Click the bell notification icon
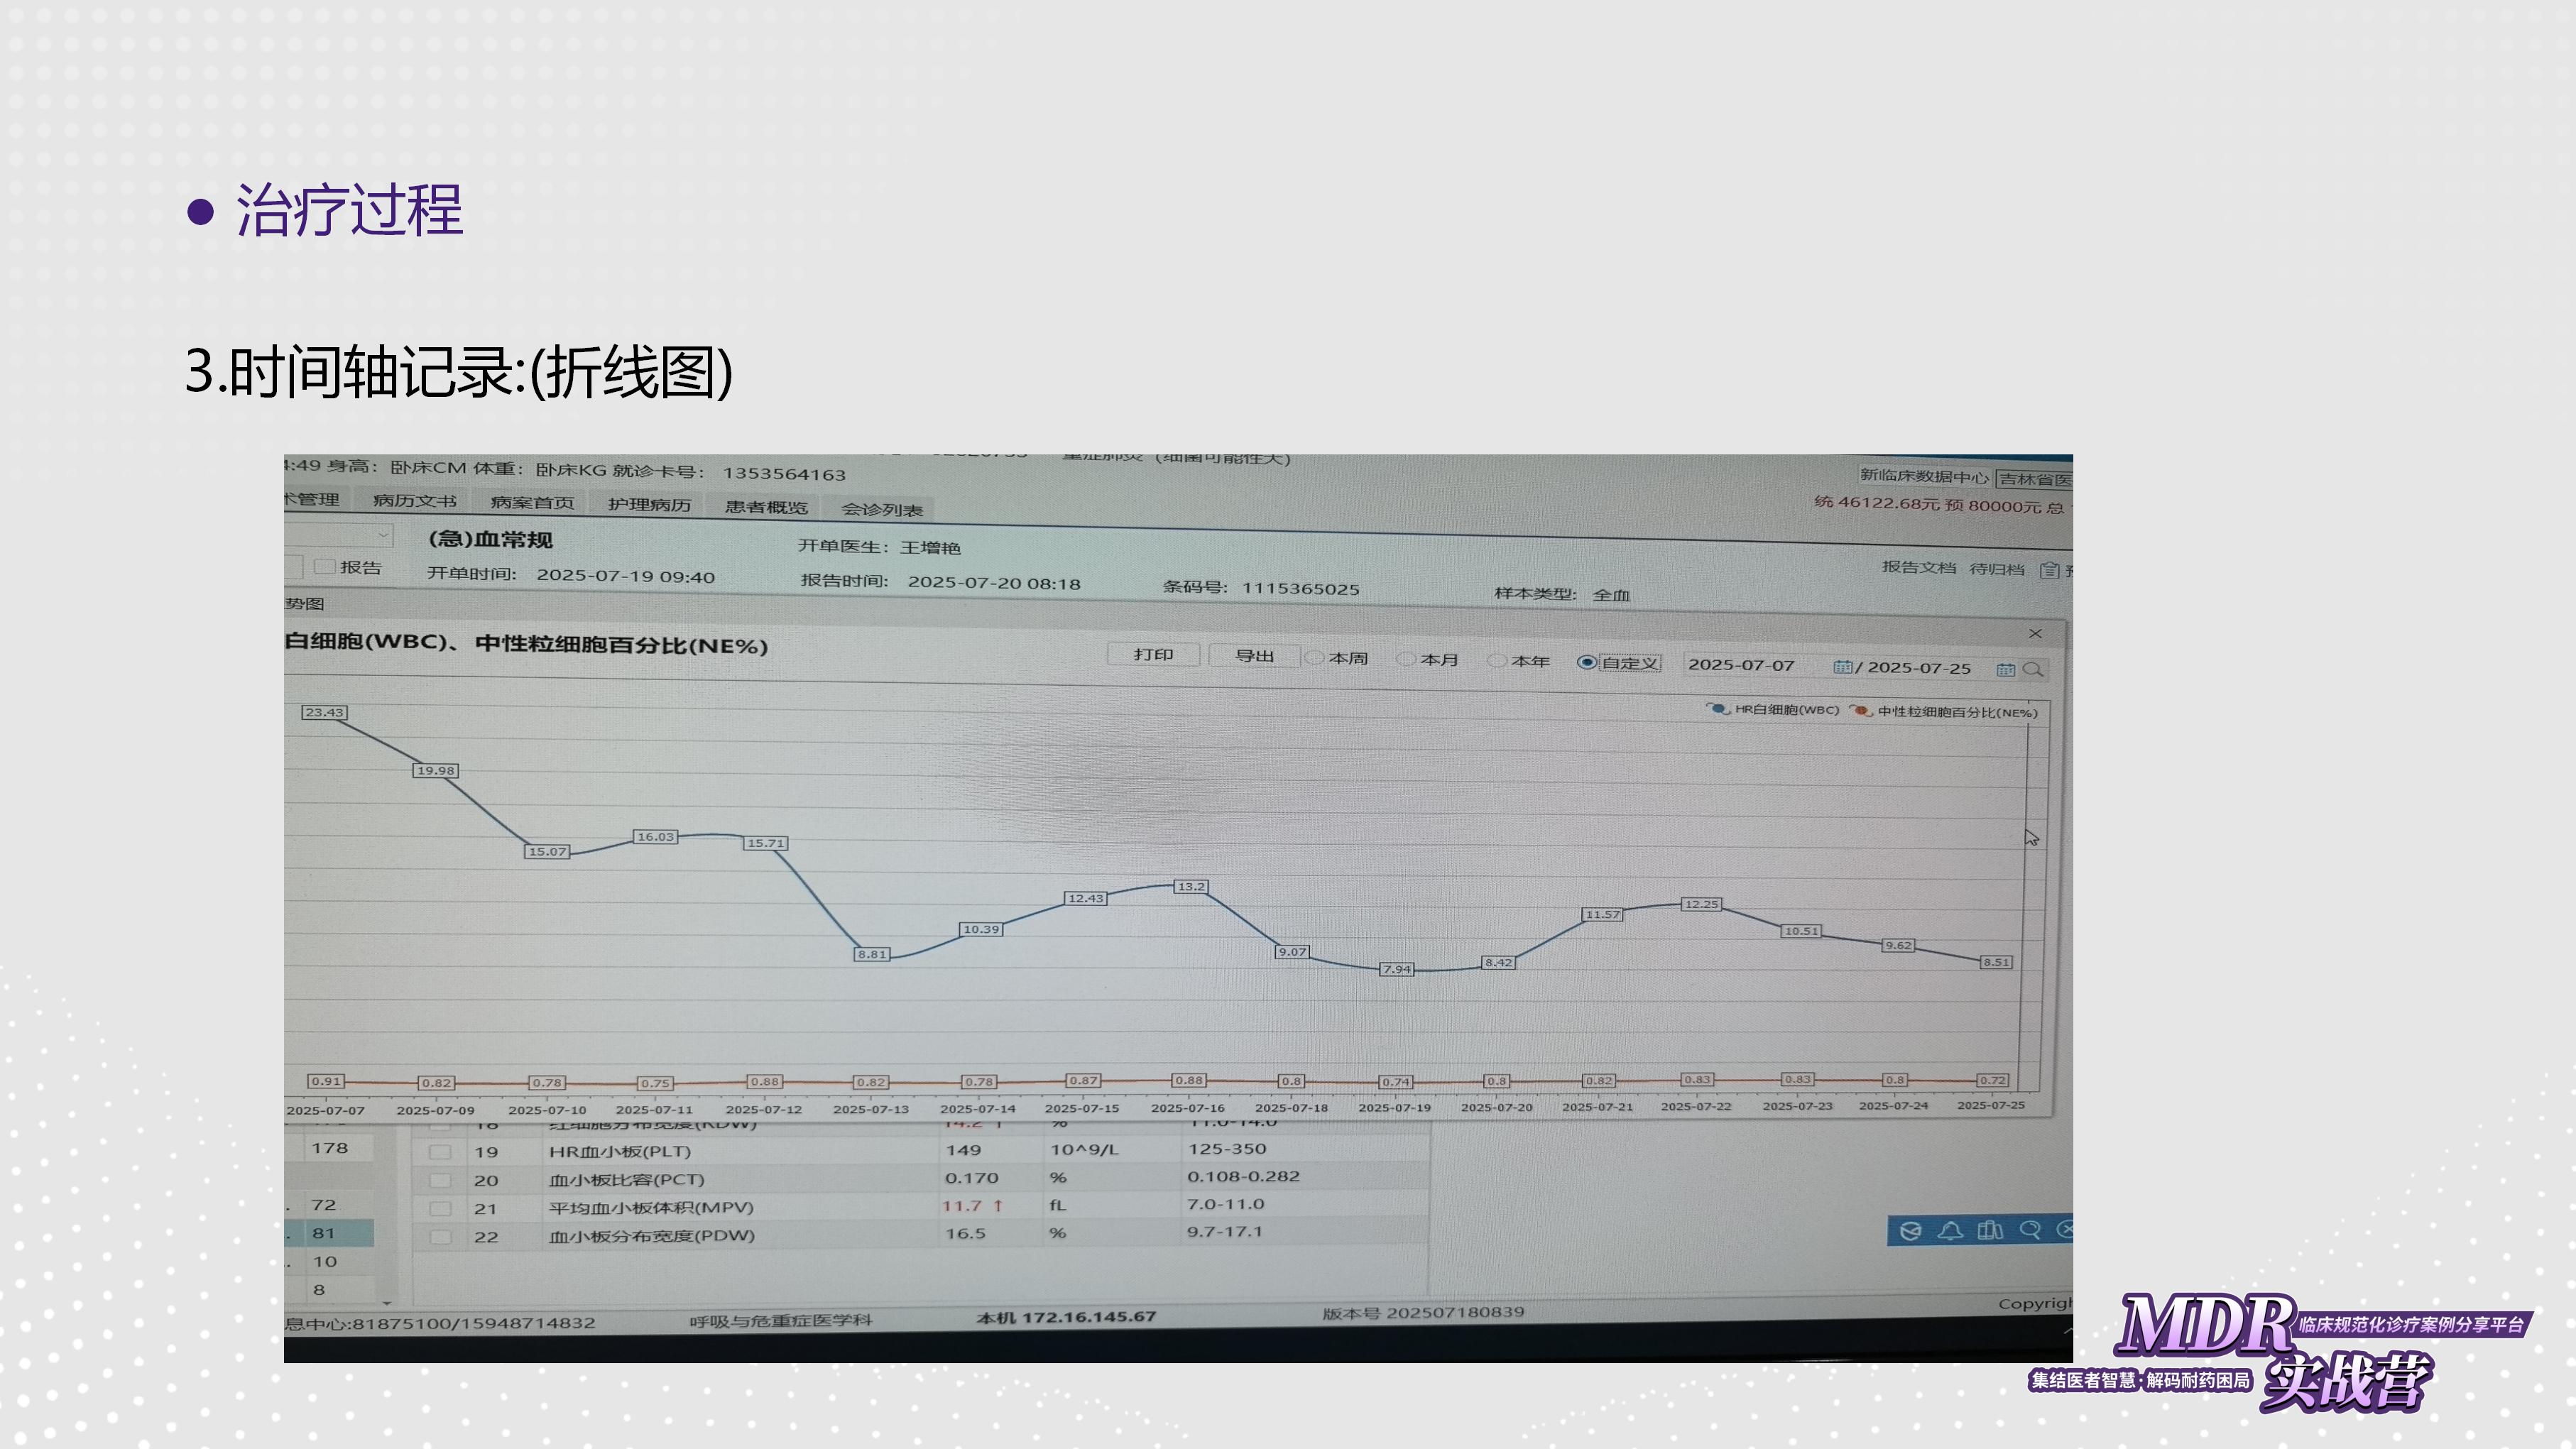Screen dimensions: 2576x1449 pos(1950,1231)
